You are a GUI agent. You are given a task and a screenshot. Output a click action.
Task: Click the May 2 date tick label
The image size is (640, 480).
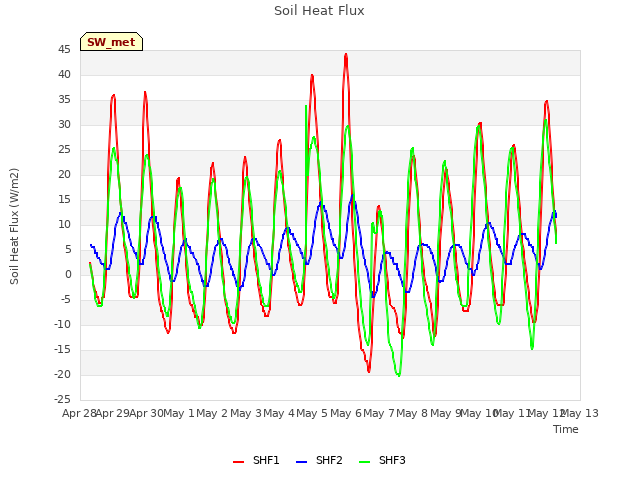tap(212, 413)
